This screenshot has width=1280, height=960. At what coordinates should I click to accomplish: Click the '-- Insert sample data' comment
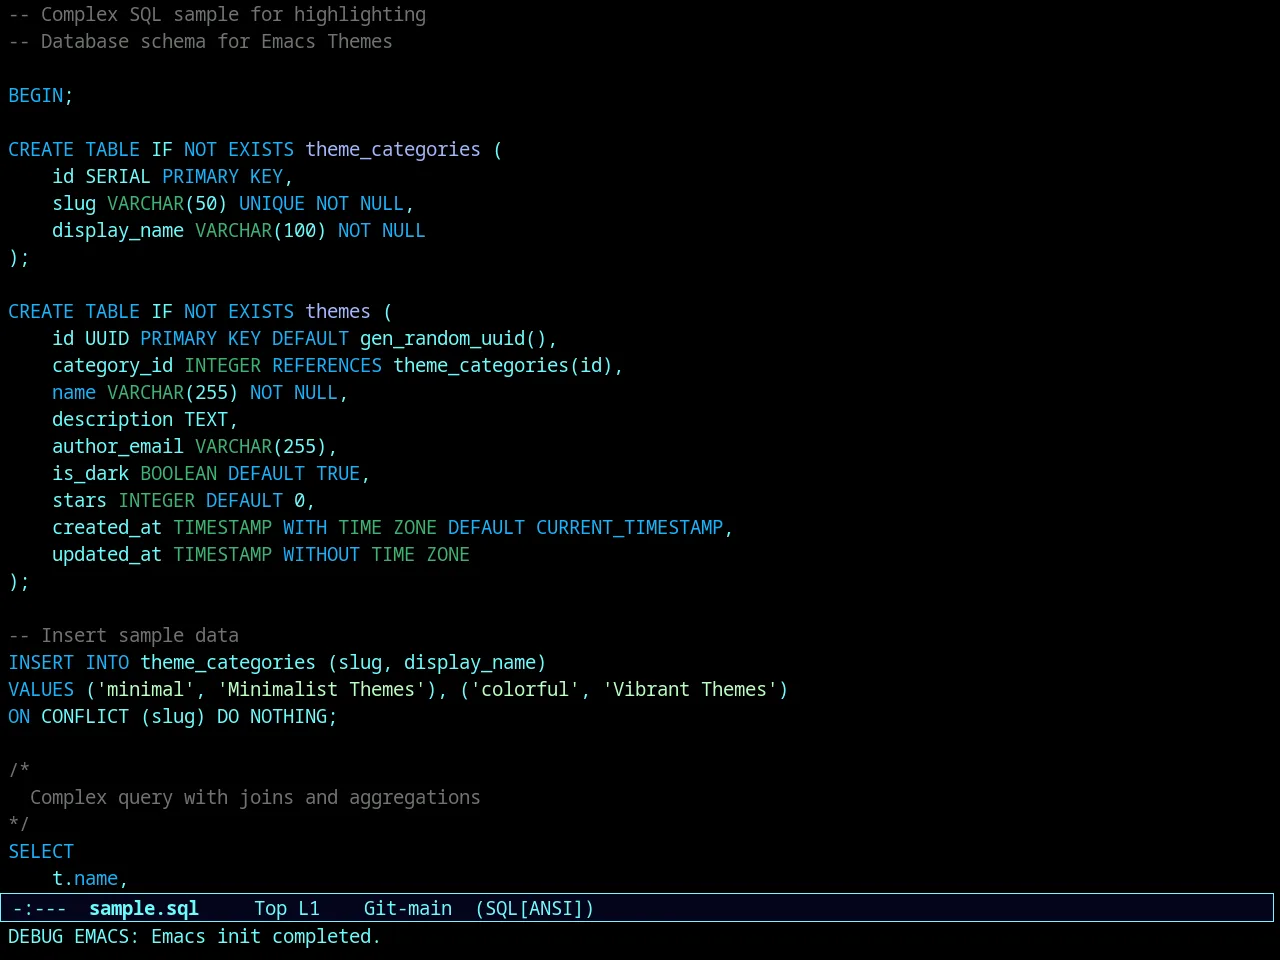123,635
